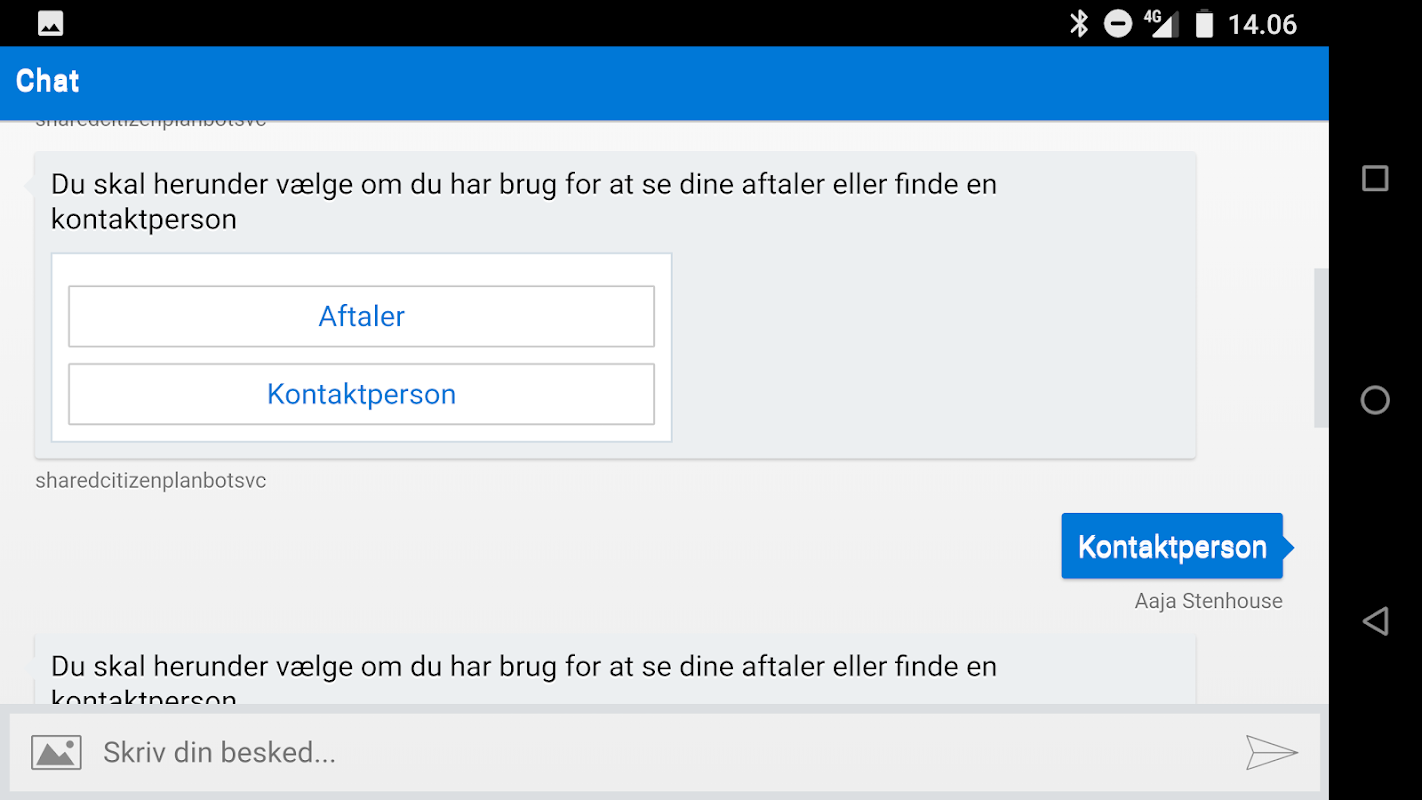Image resolution: width=1422 pixels, height=800 pixels.
Task: Tap the Android back navigation triangle
Action: (x=1375, y=621)
